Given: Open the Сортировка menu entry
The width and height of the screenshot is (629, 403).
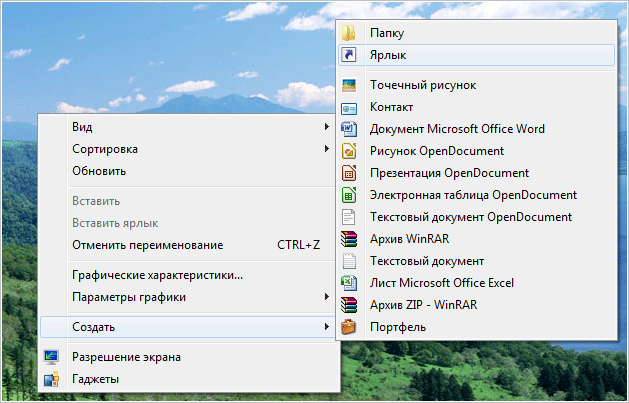Looking at the screenshot, I should click(189, 149).
